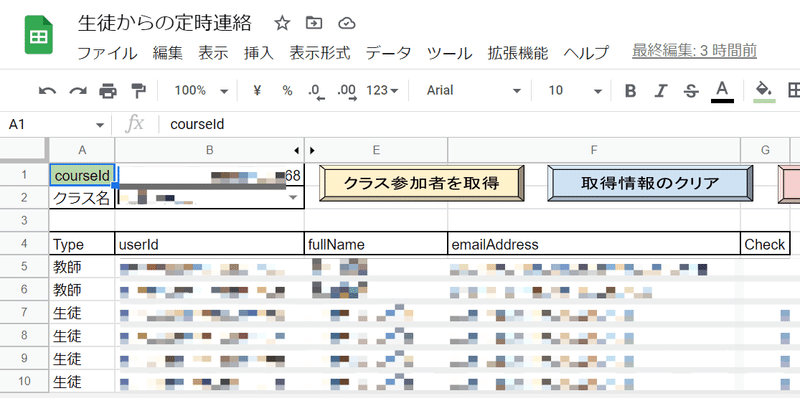Screen dimensions: 800x398
Task: Open the fill color picker
Action: pos(764,92)
